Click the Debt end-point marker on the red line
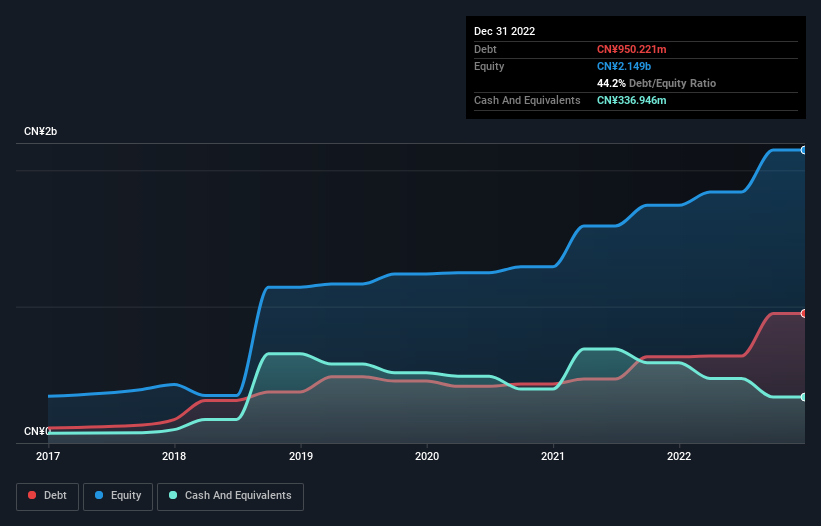Viewport: 821px width, 526px height. click(x=804, y=314)
